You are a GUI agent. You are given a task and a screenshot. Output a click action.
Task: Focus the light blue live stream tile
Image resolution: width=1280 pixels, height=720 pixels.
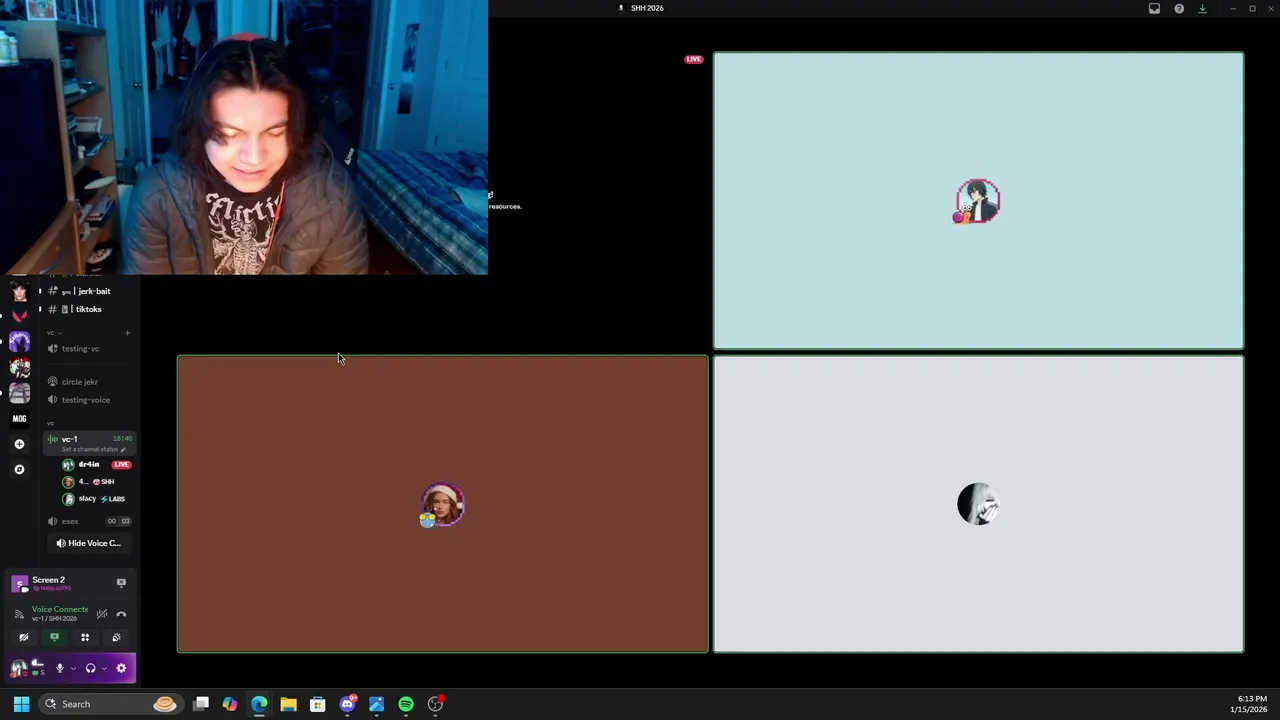978,200
